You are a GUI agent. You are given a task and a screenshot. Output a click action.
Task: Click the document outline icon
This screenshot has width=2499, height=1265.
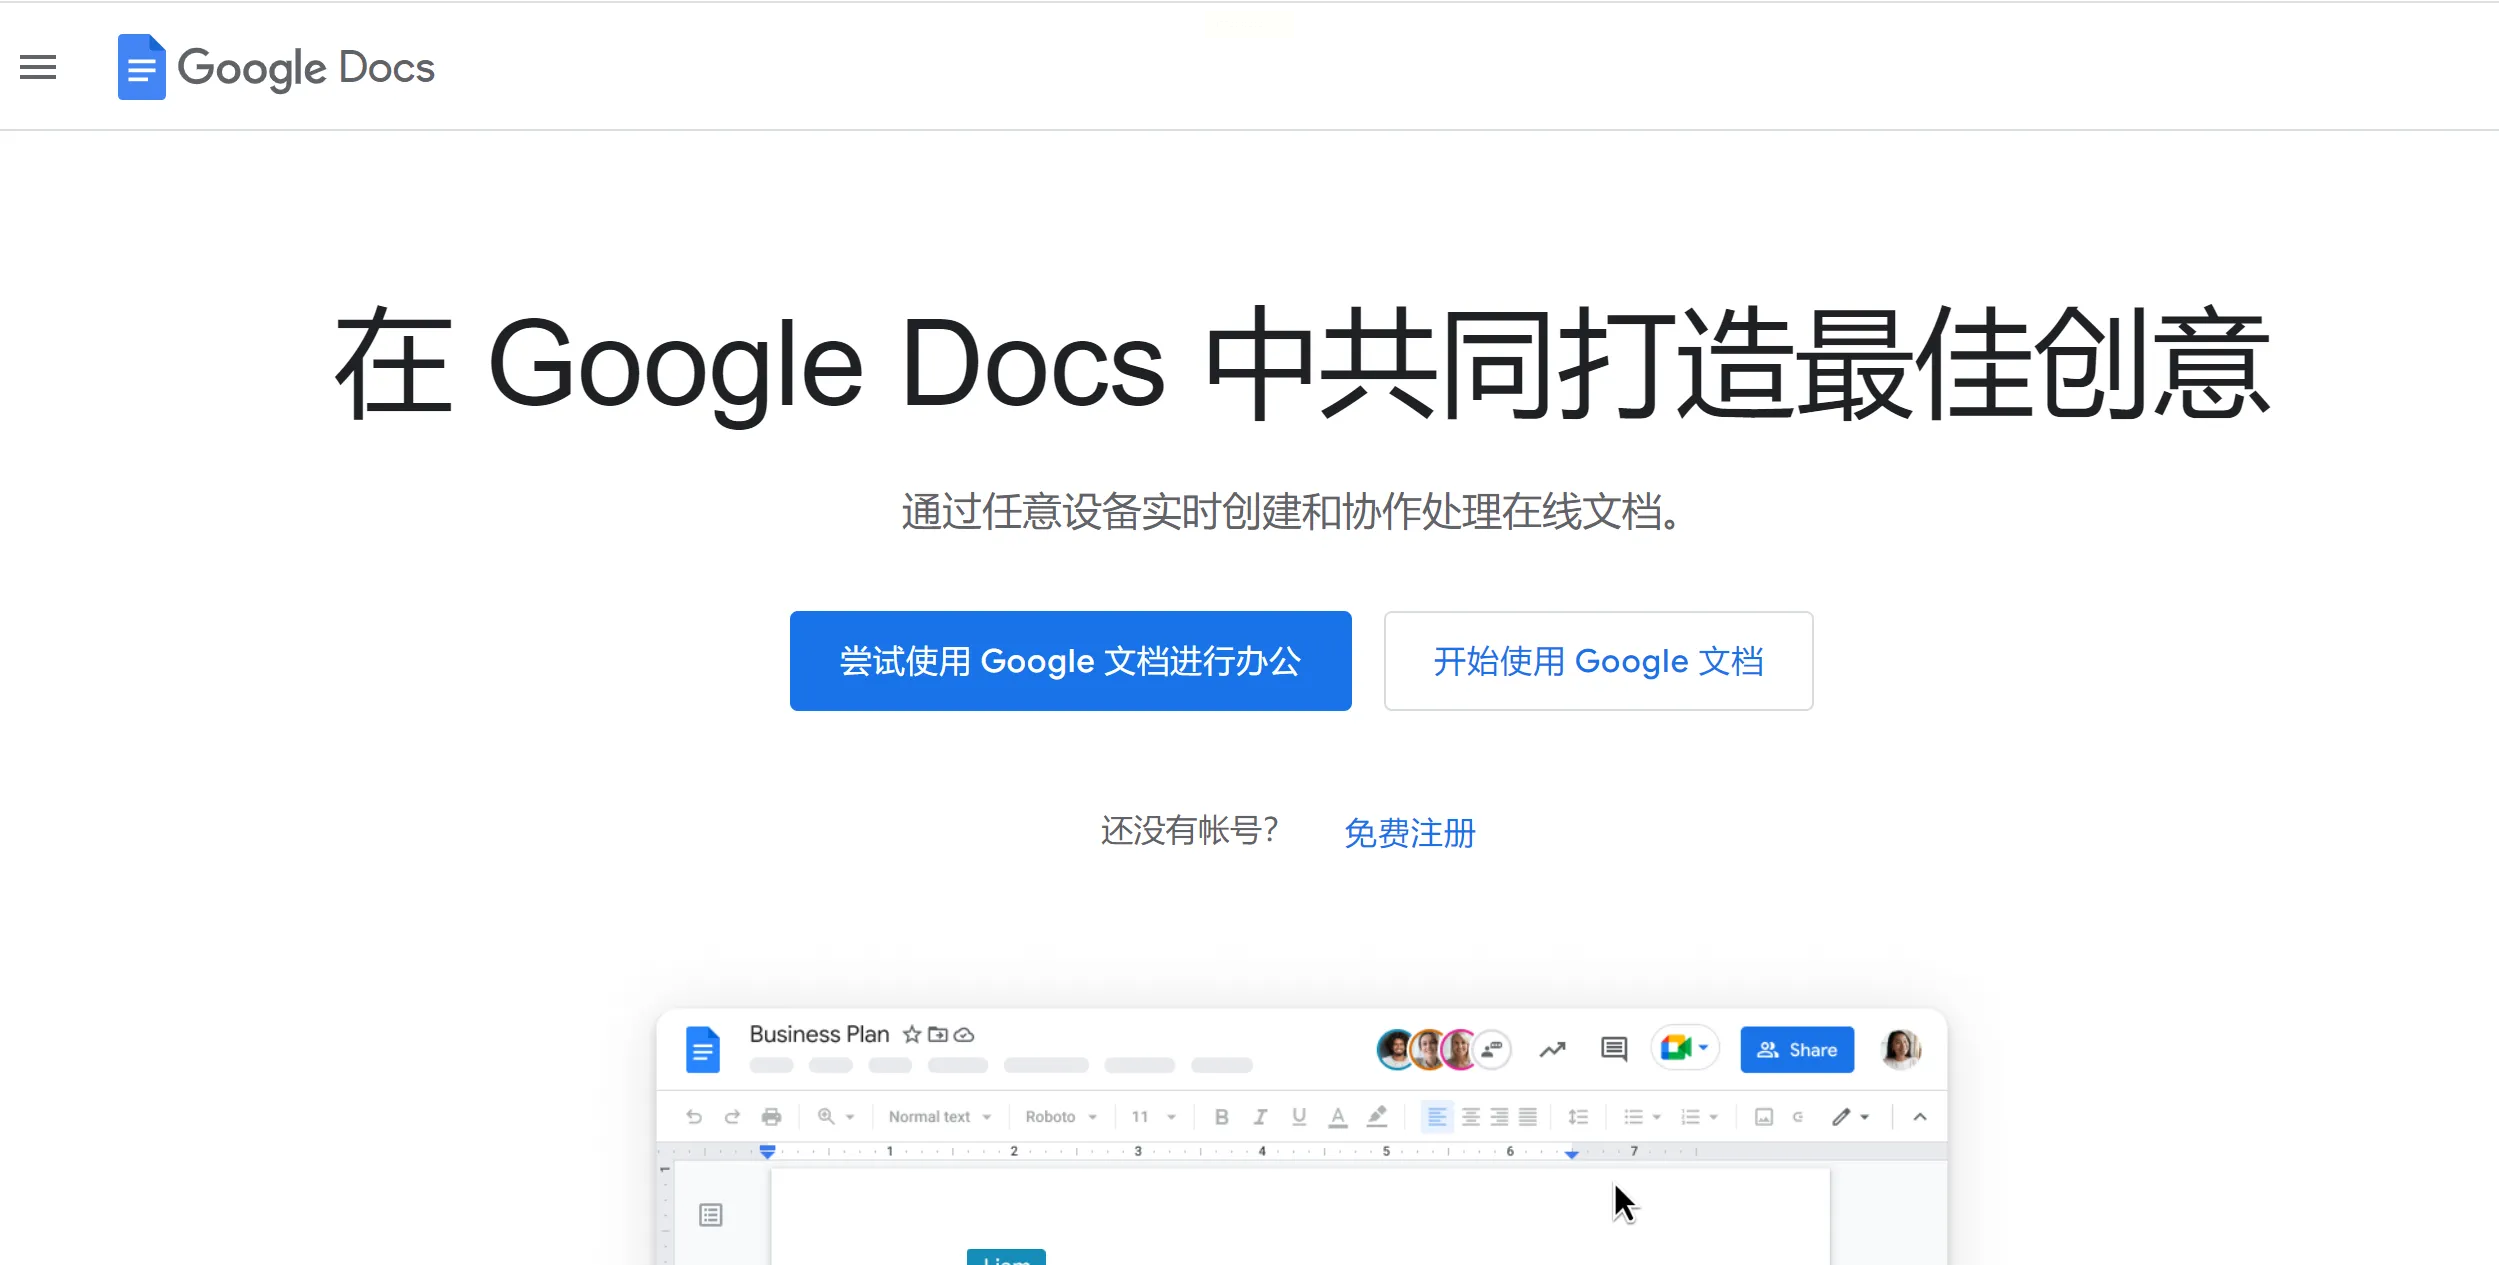711,1215
